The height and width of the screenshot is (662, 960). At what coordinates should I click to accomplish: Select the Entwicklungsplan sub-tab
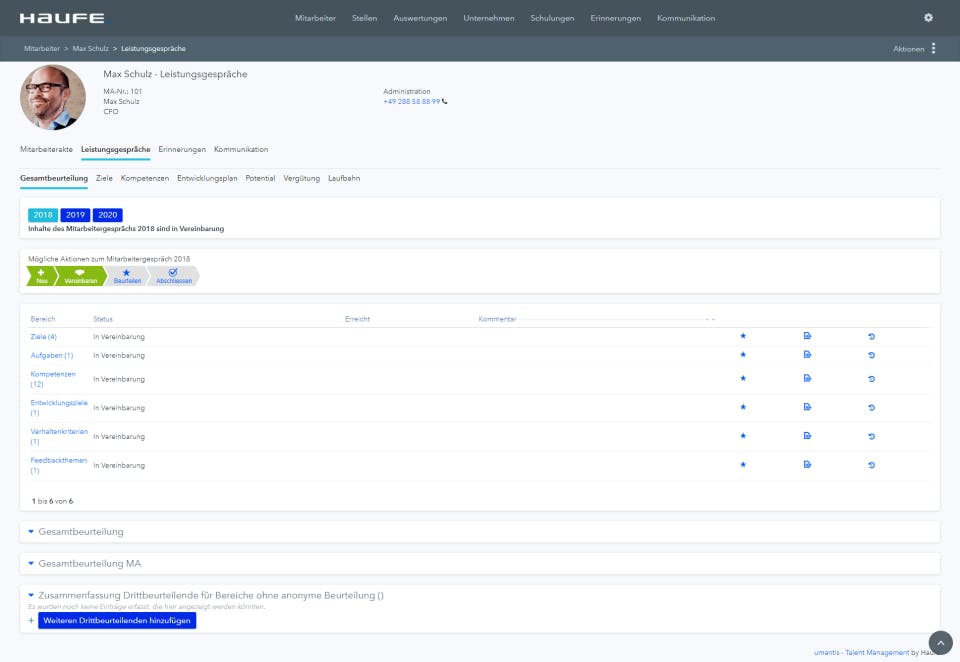207,178
